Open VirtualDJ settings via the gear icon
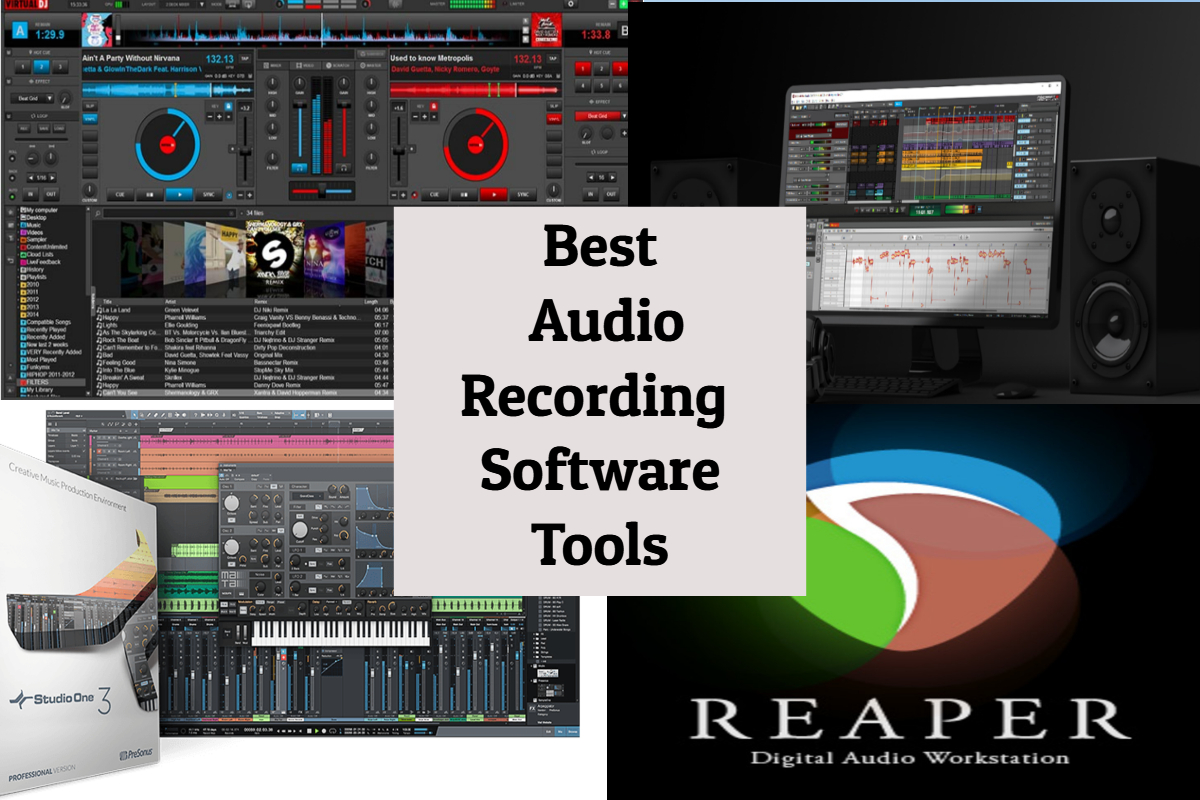The width and height of the screenshot is (1200, 800). point(572,4)
